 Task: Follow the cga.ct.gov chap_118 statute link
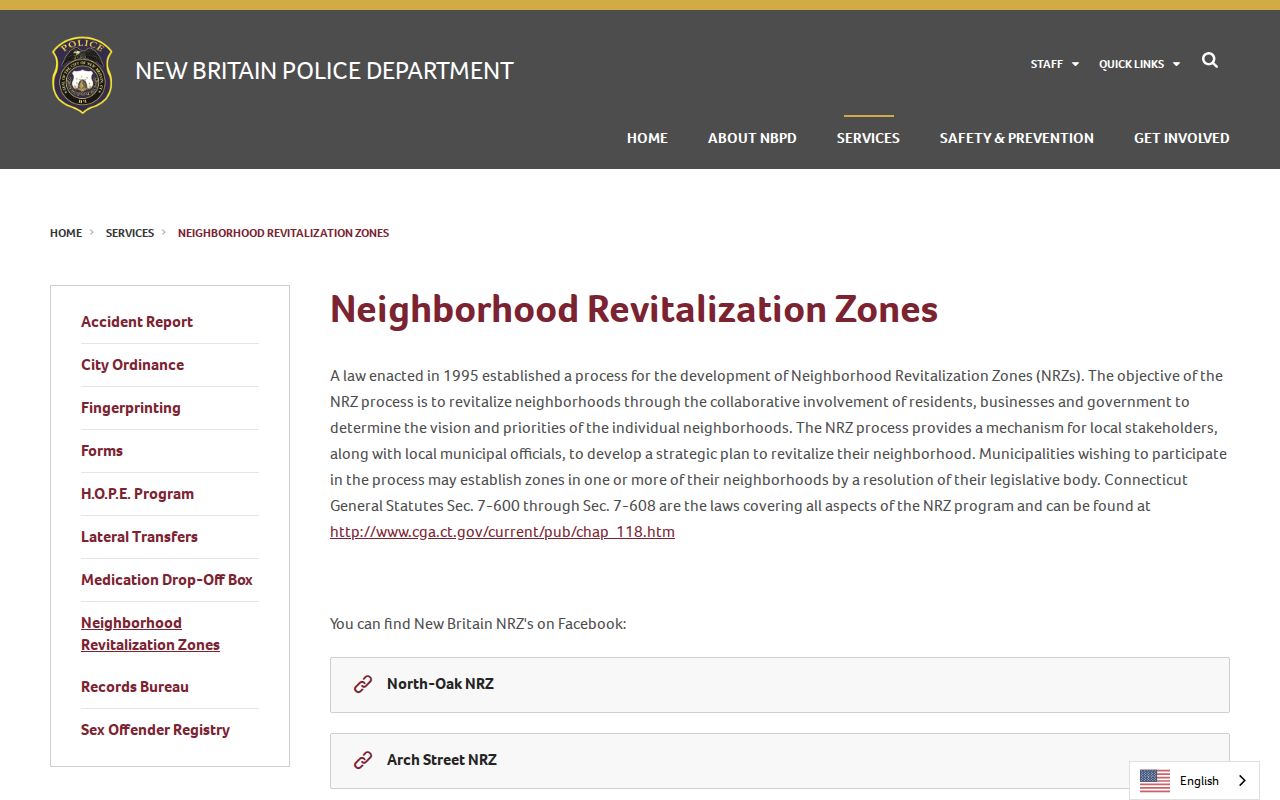(x=502, y=532)
